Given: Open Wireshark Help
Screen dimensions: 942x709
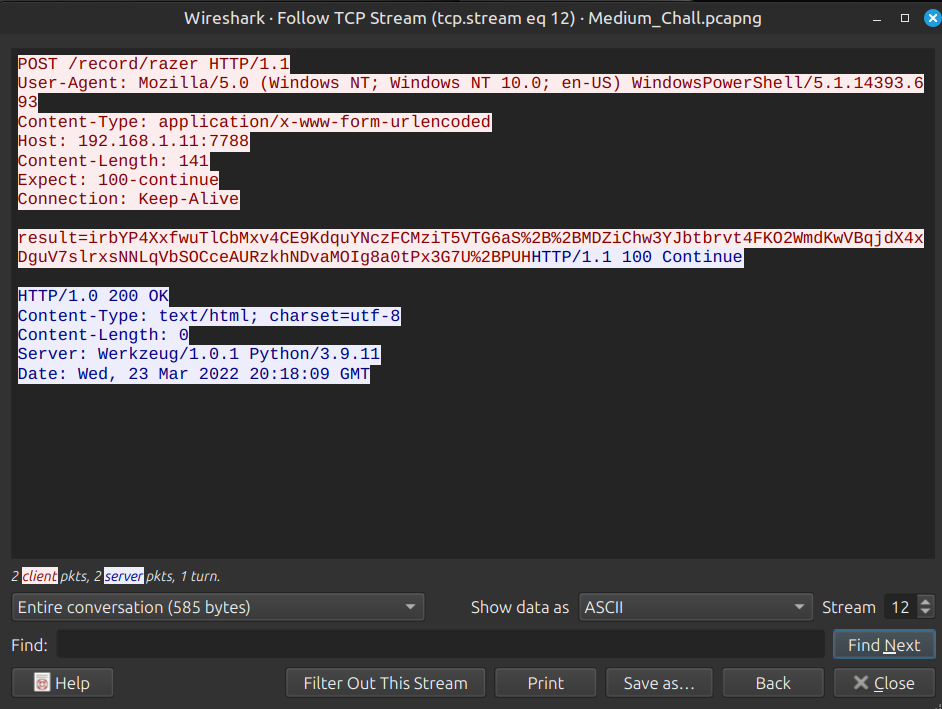Looking at the screenshot, I should [x=62, y=682].
